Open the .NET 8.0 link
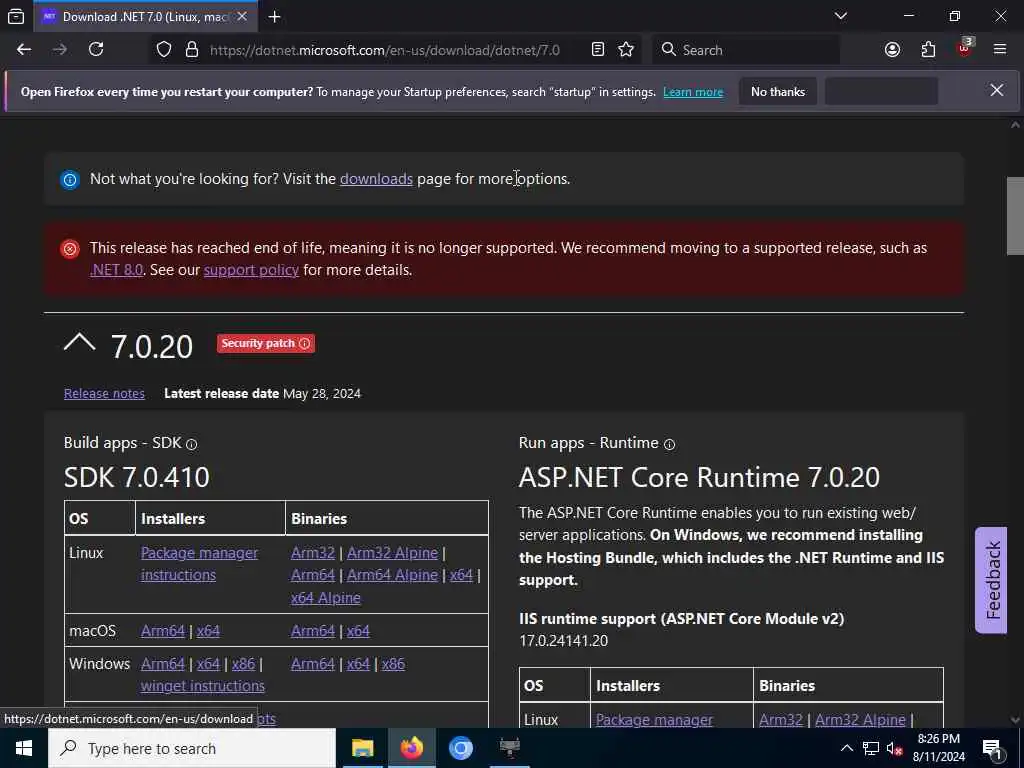1024x768 pixels. [116, 270]
